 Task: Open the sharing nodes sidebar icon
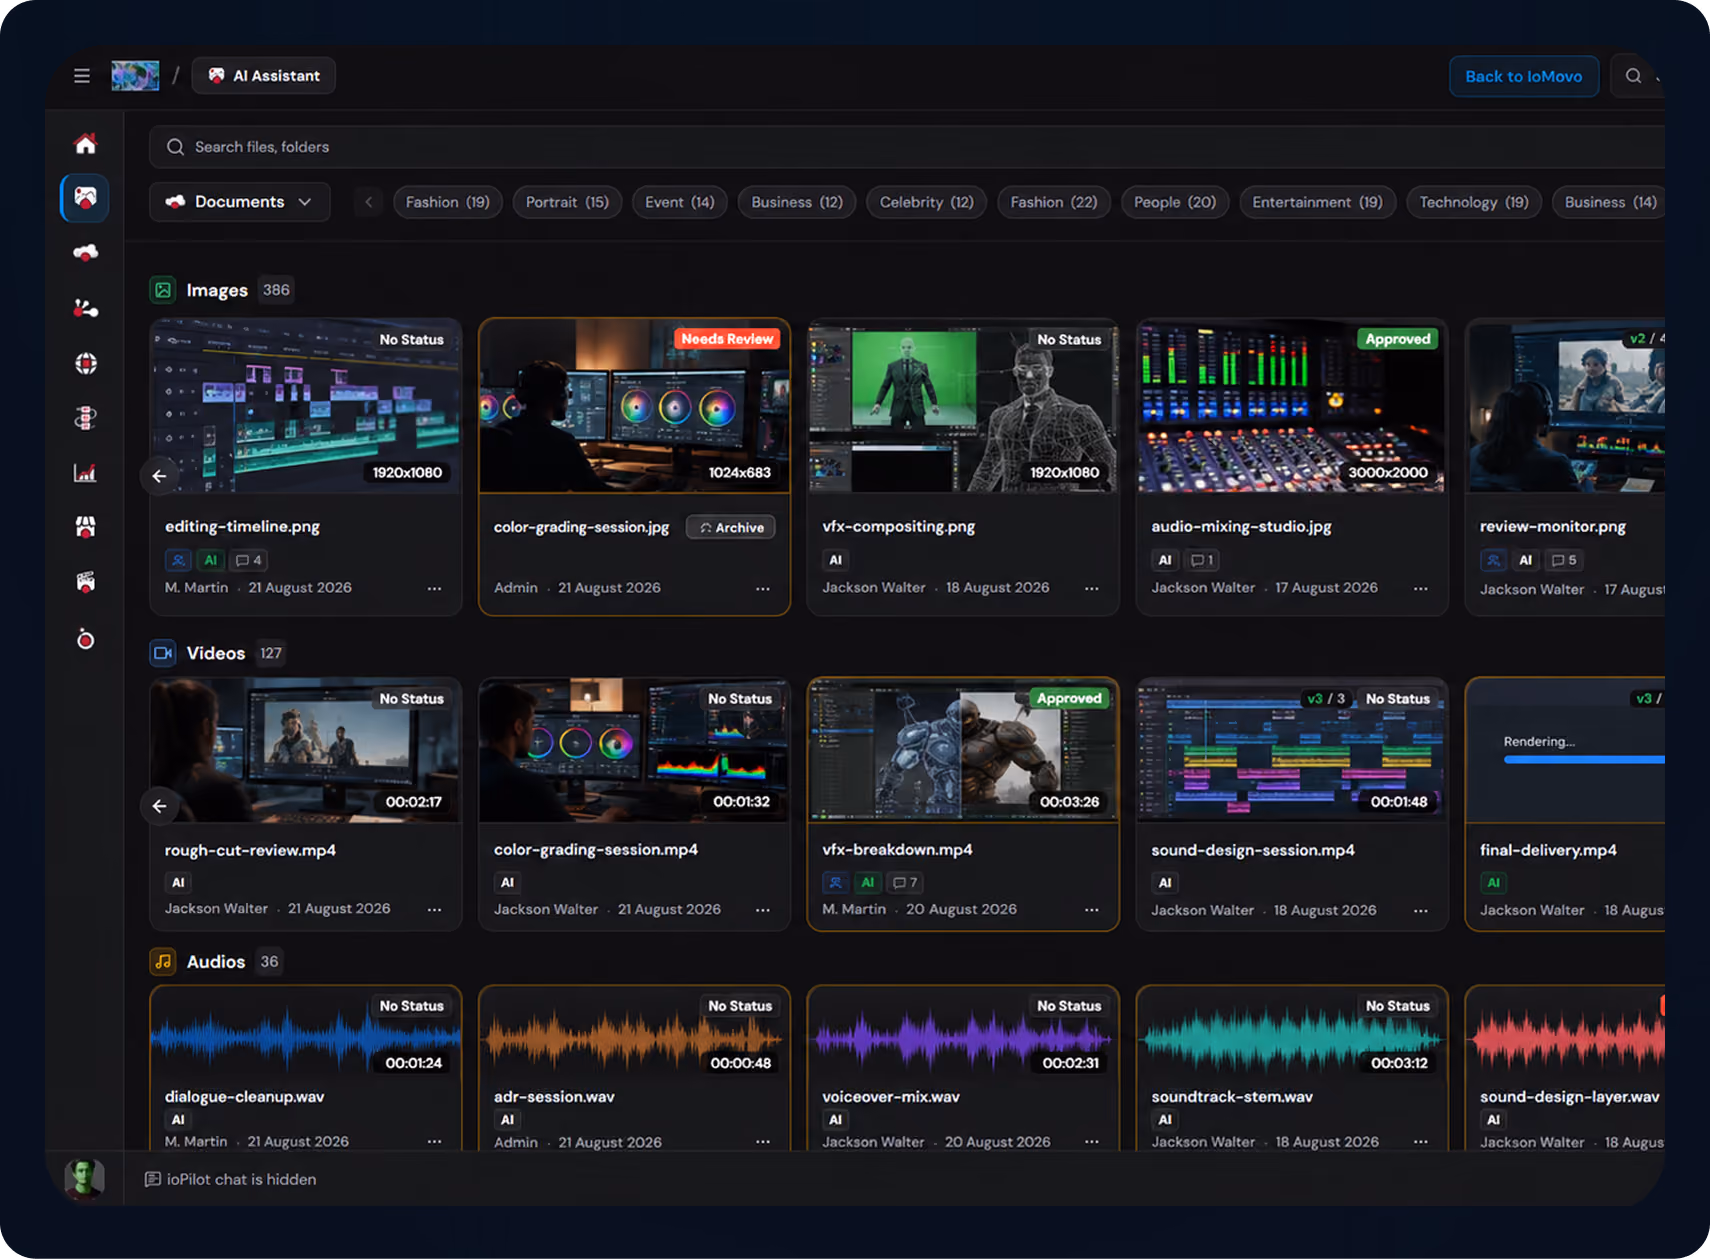pyautogui.click(x=86, y=308)
